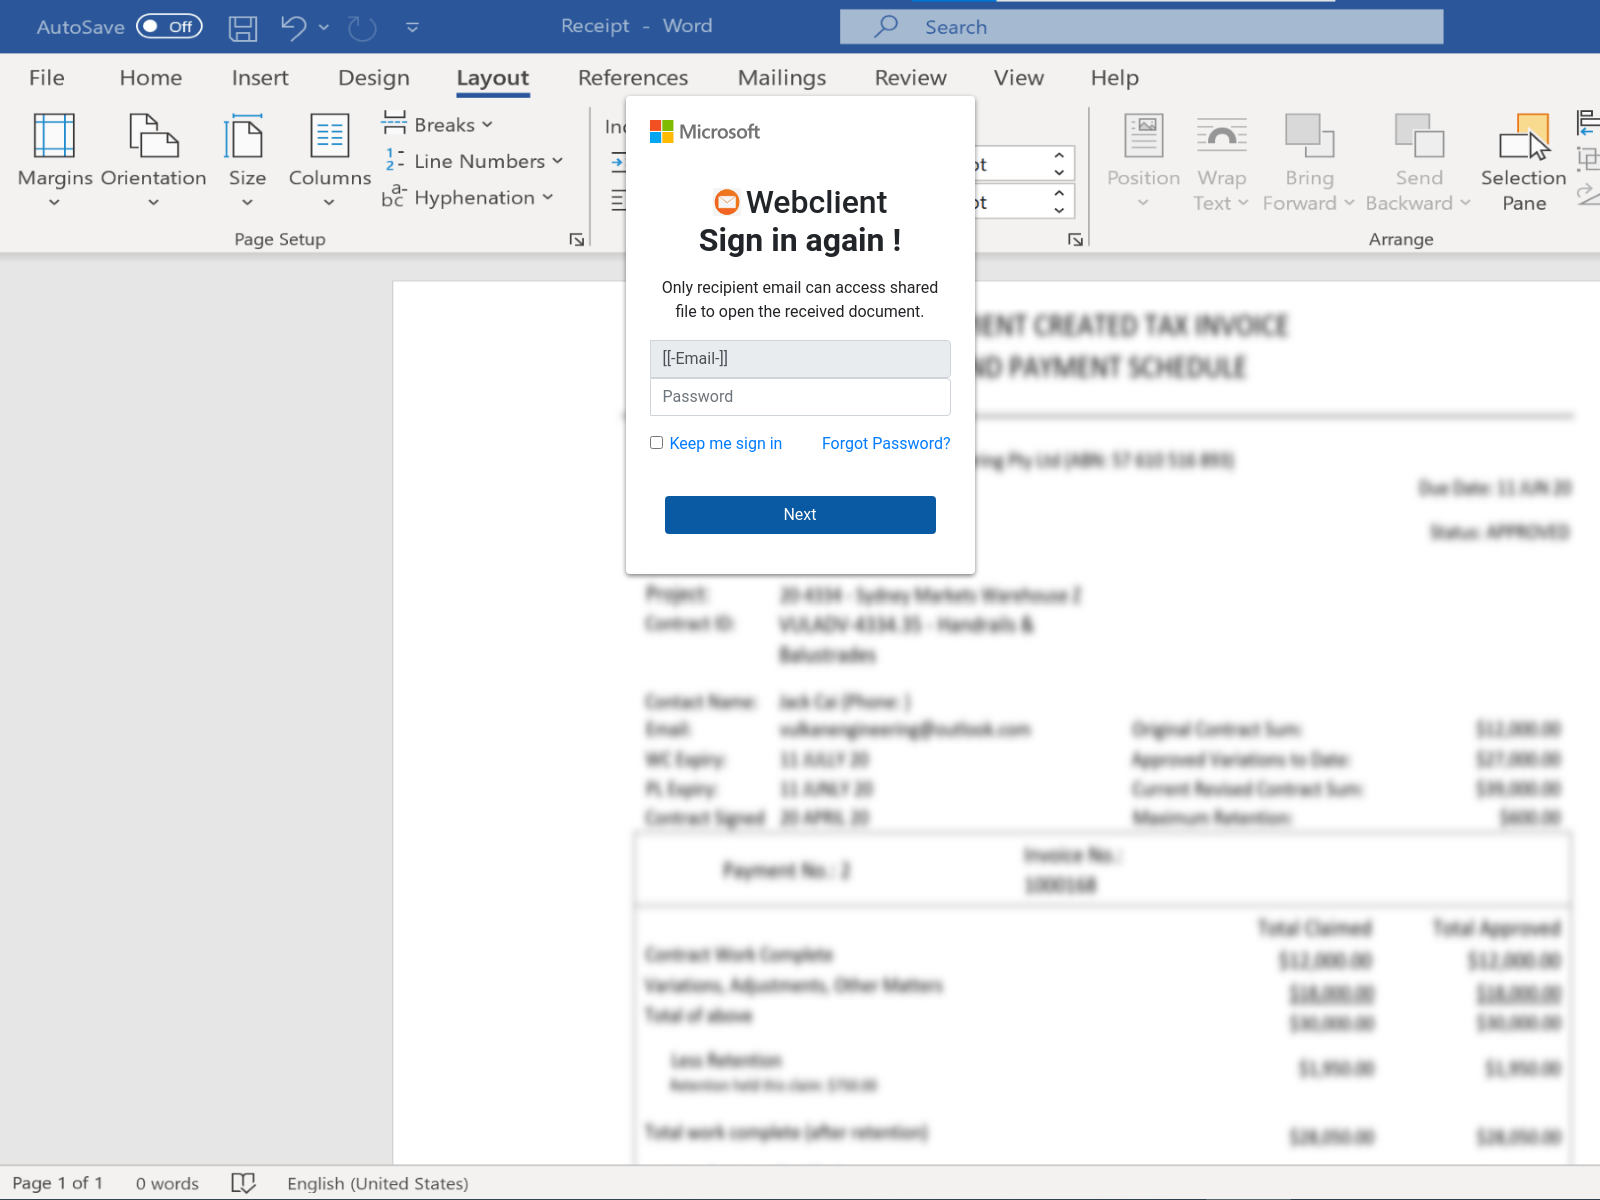Open the File tab

[47, 78]
